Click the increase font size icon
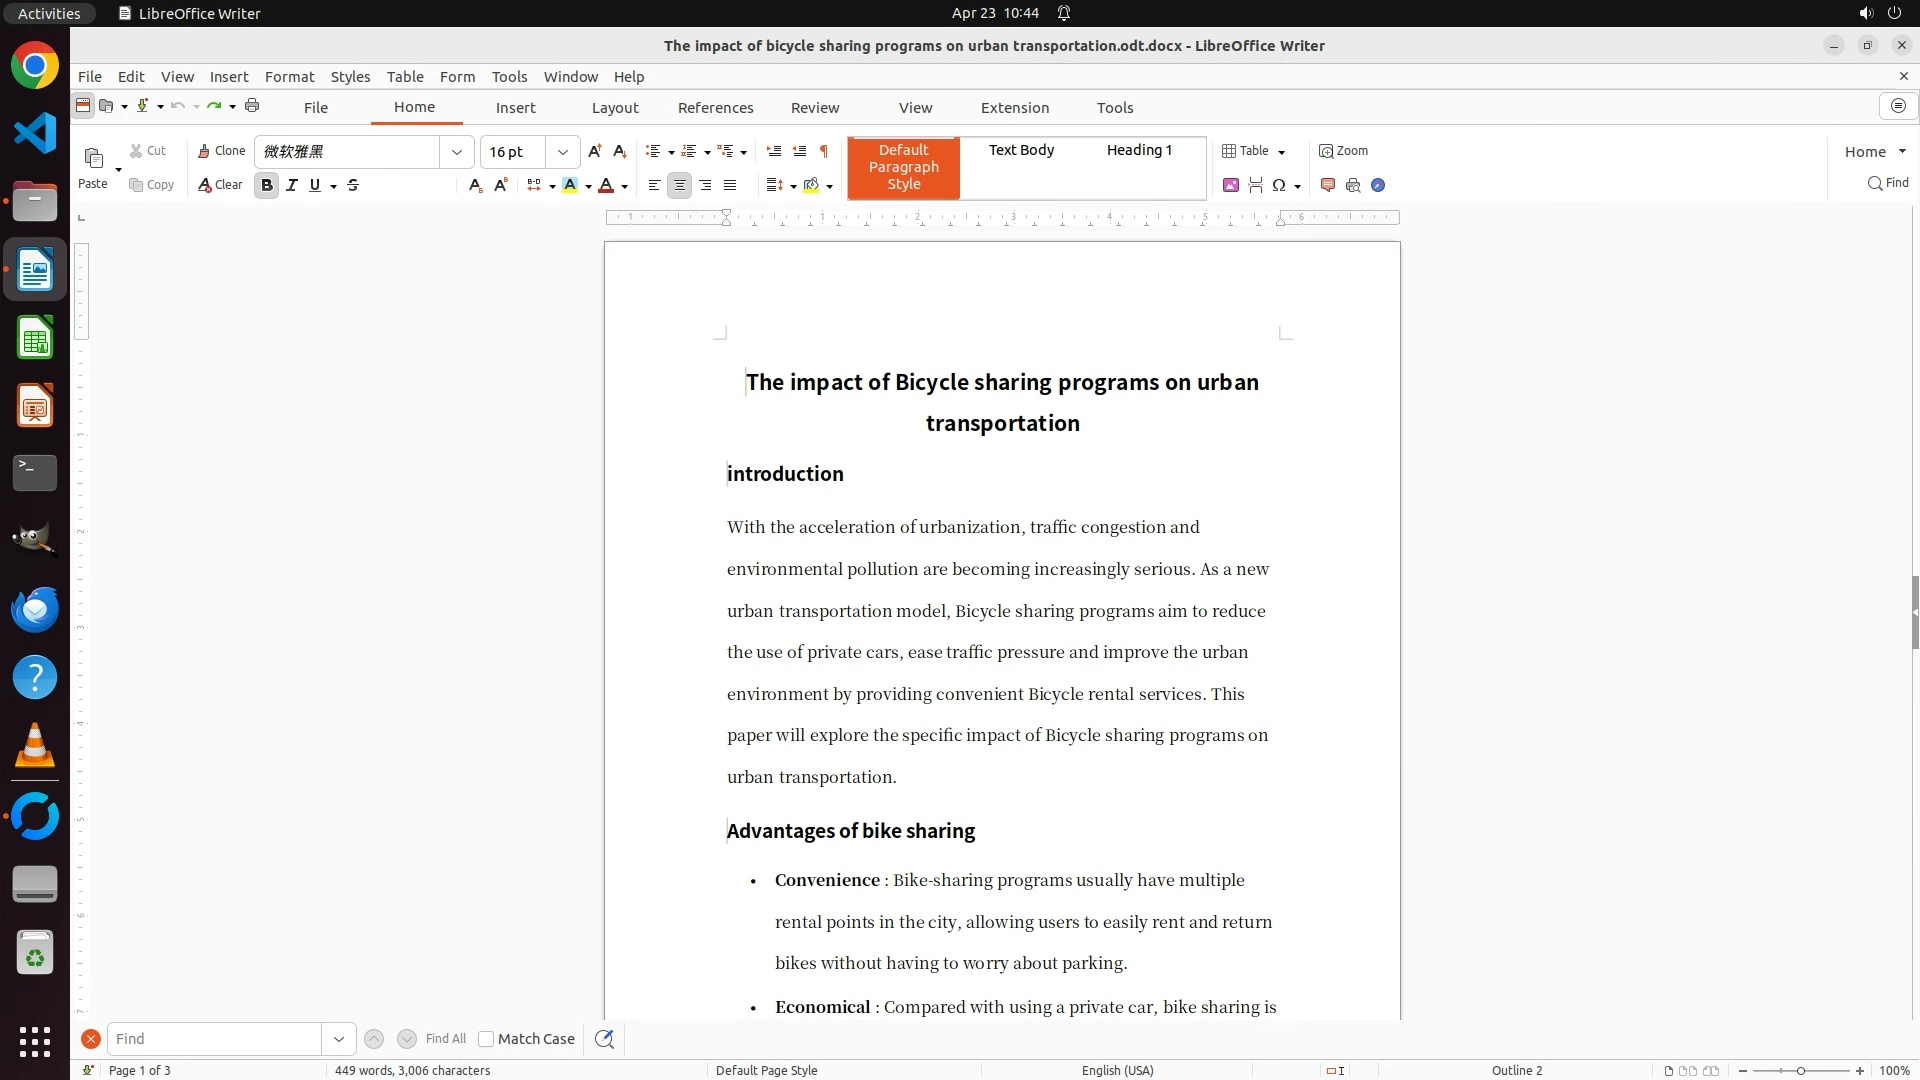This screenshot has width=1920, height=1080. tap(594, 151)
